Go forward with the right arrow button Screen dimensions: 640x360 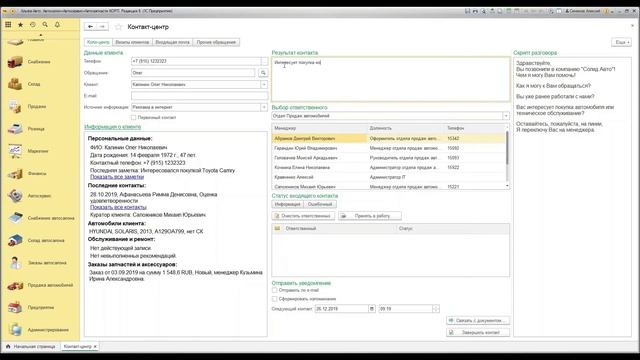[x=102, y=27]
